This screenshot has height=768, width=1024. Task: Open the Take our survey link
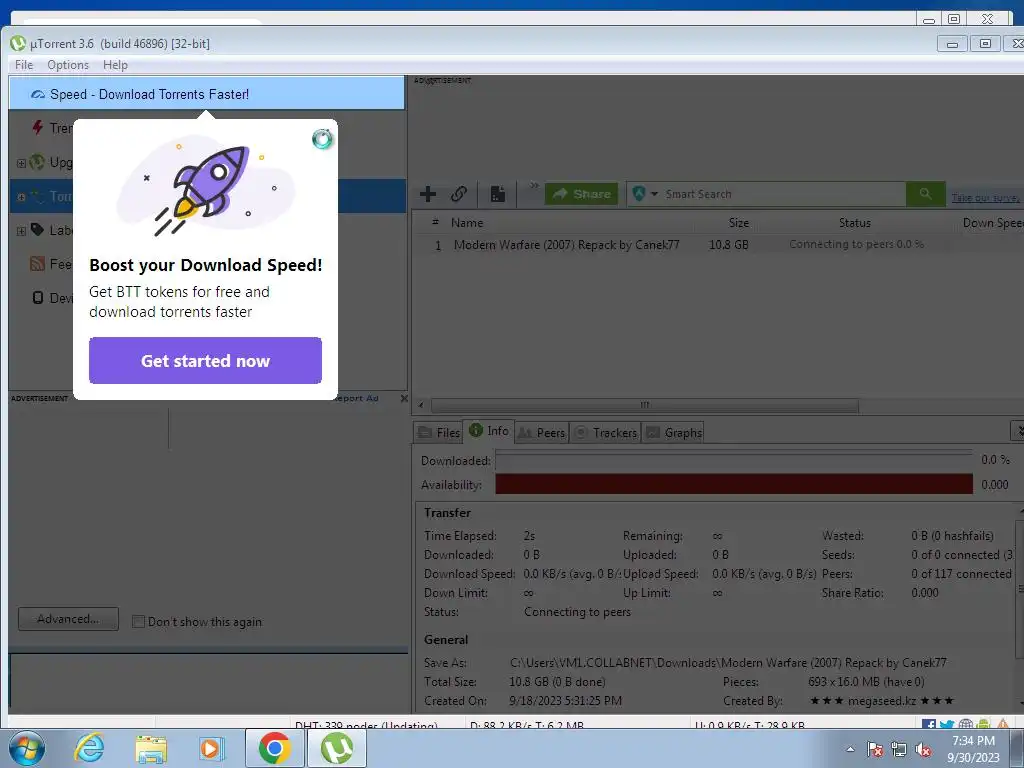click(985, 197)
